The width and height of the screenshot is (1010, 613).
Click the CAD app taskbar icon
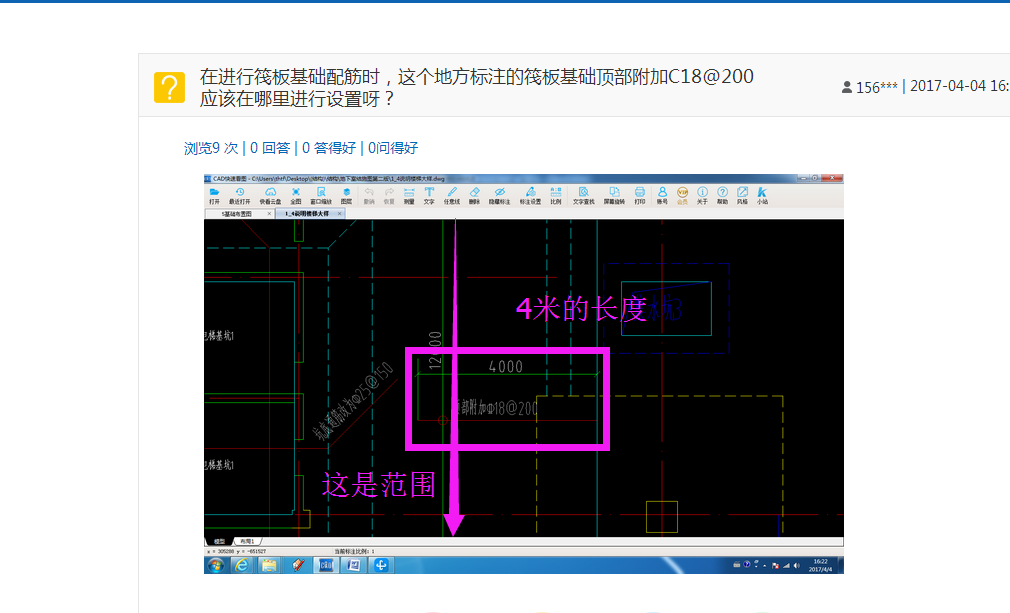325,565
